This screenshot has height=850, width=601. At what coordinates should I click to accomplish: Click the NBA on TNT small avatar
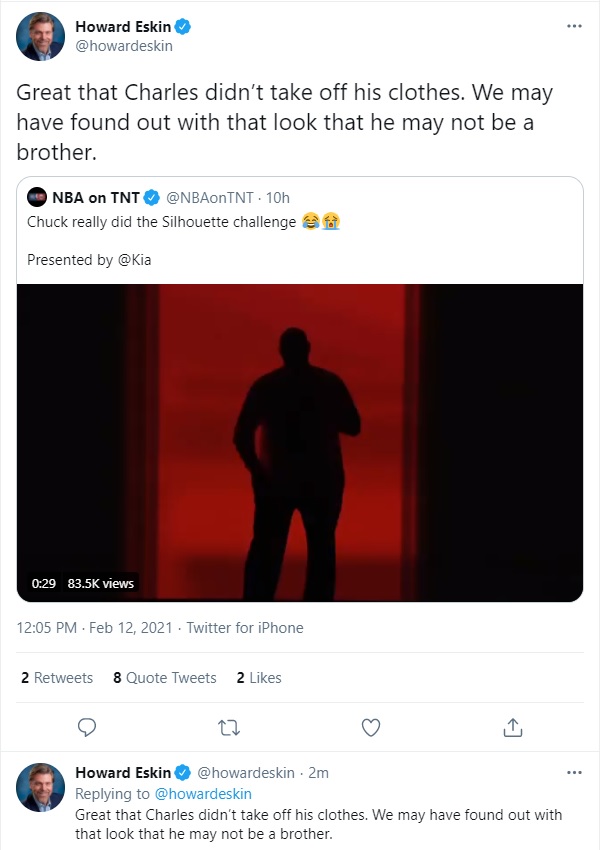pos(36,197)
